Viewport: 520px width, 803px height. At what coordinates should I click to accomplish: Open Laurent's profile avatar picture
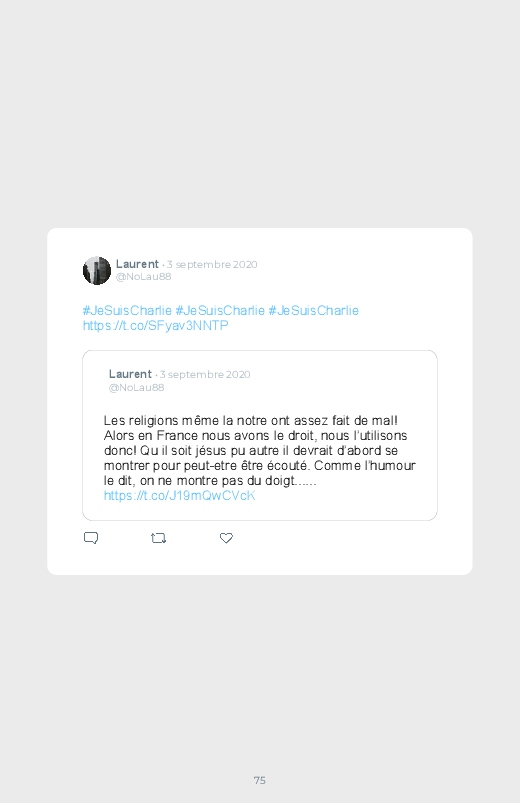tap(97, 270)
